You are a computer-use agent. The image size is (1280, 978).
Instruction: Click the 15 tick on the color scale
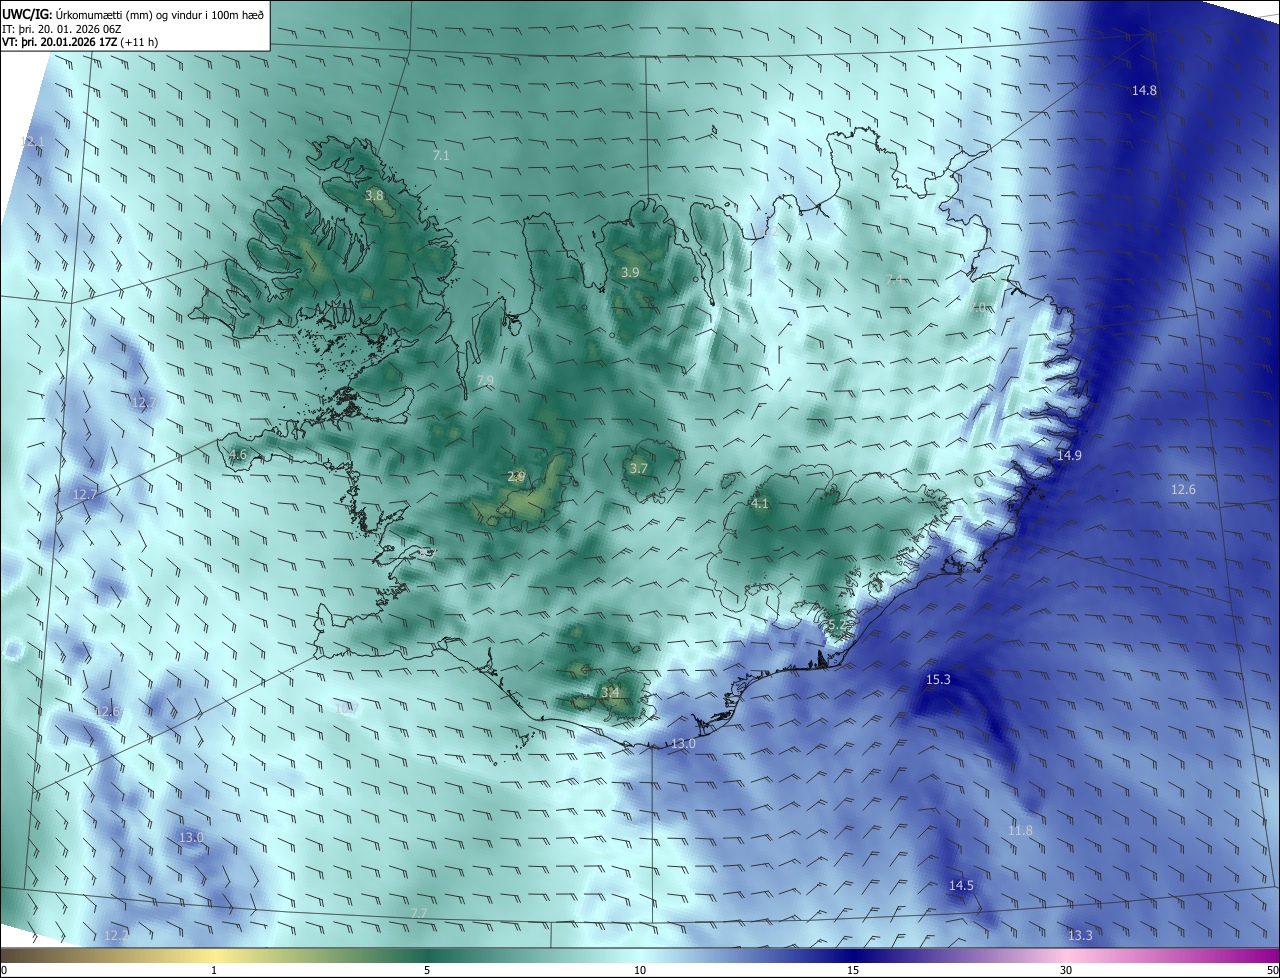(x=853, y=970)
